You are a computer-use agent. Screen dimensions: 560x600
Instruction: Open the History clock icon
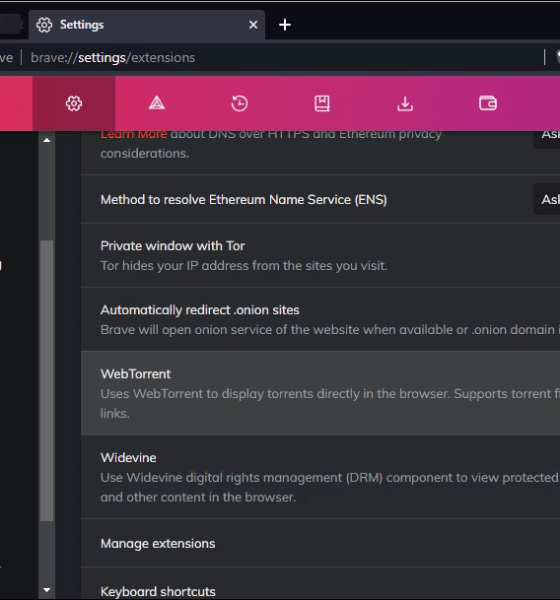coord(240,103)
